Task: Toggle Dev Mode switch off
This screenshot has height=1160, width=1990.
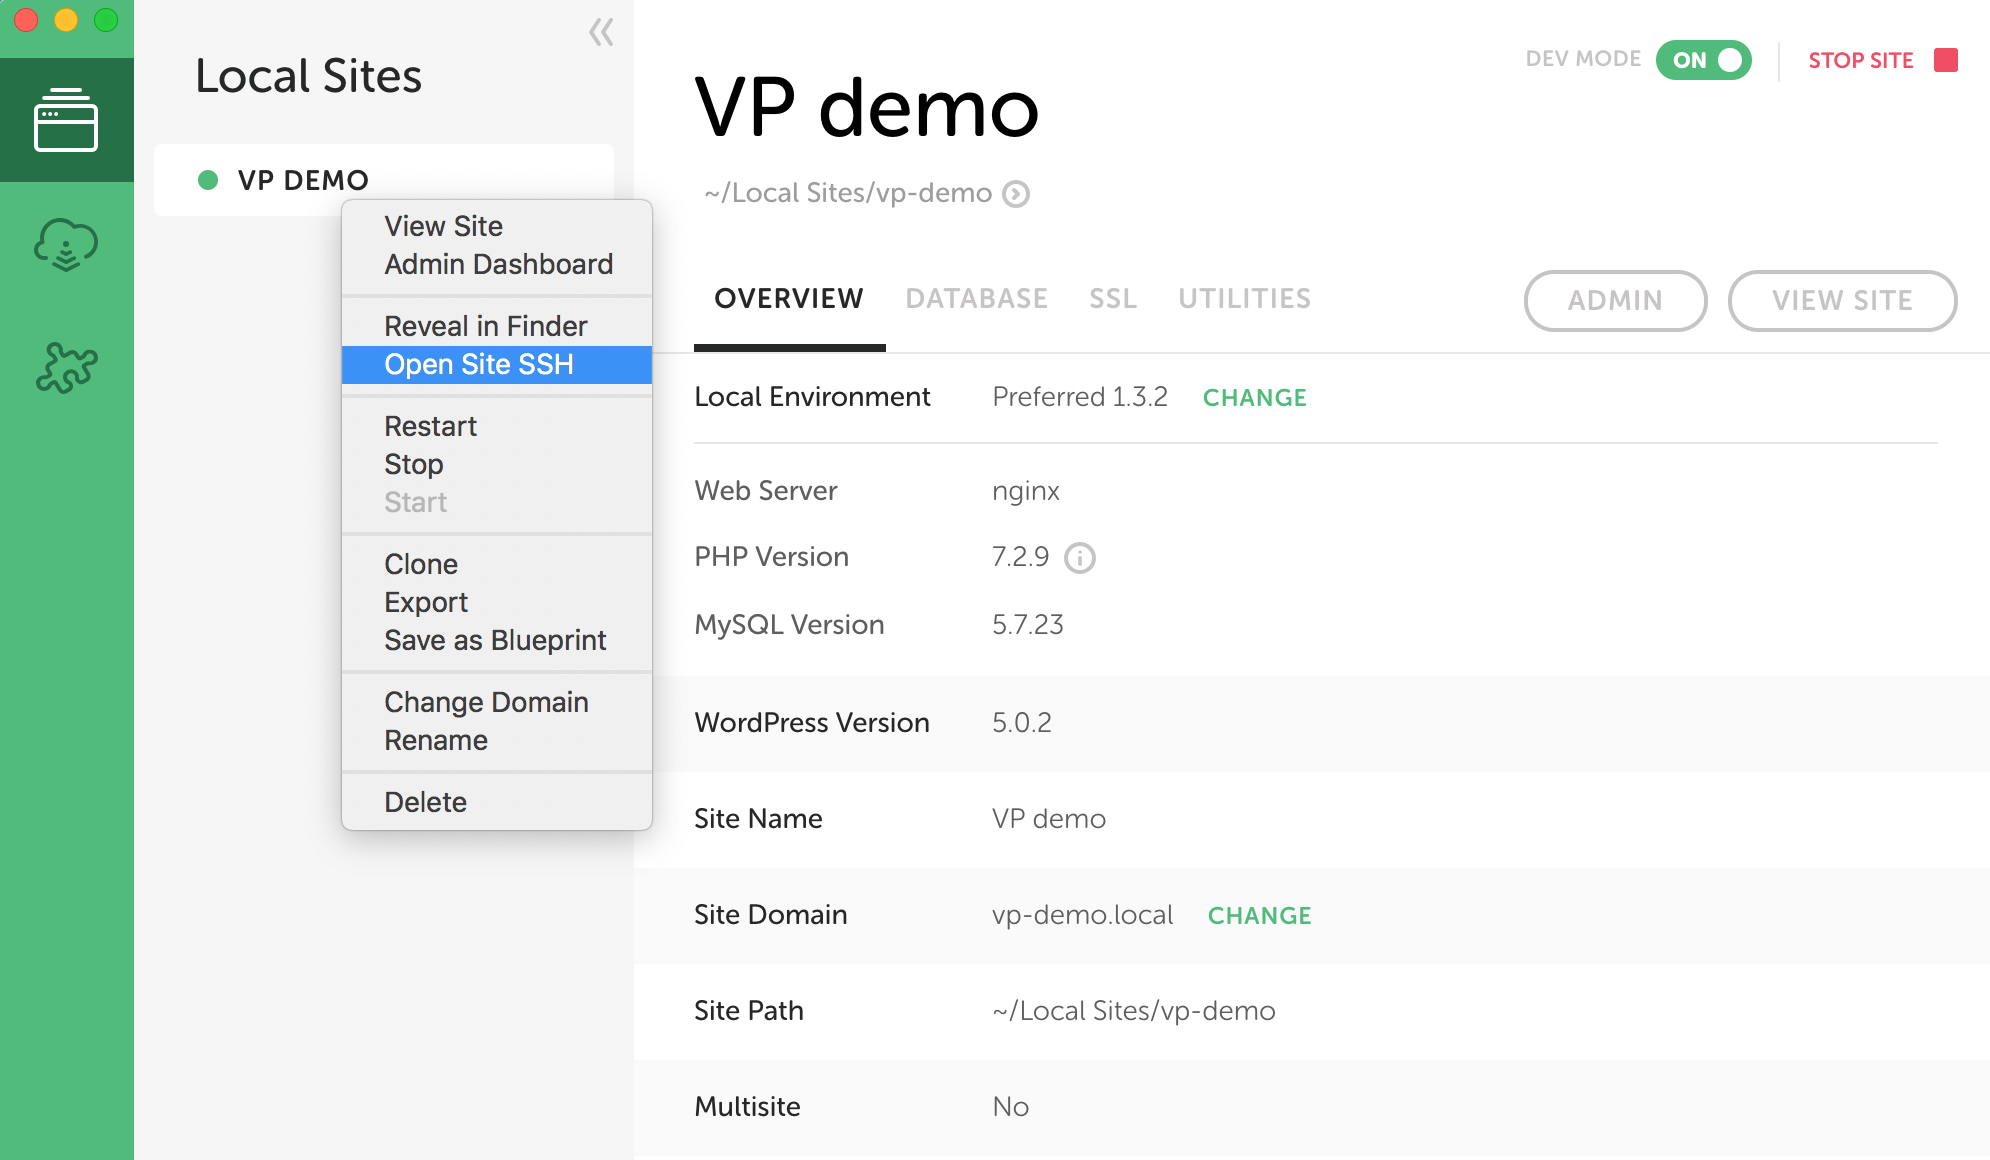Action: tap(1704, 60)
